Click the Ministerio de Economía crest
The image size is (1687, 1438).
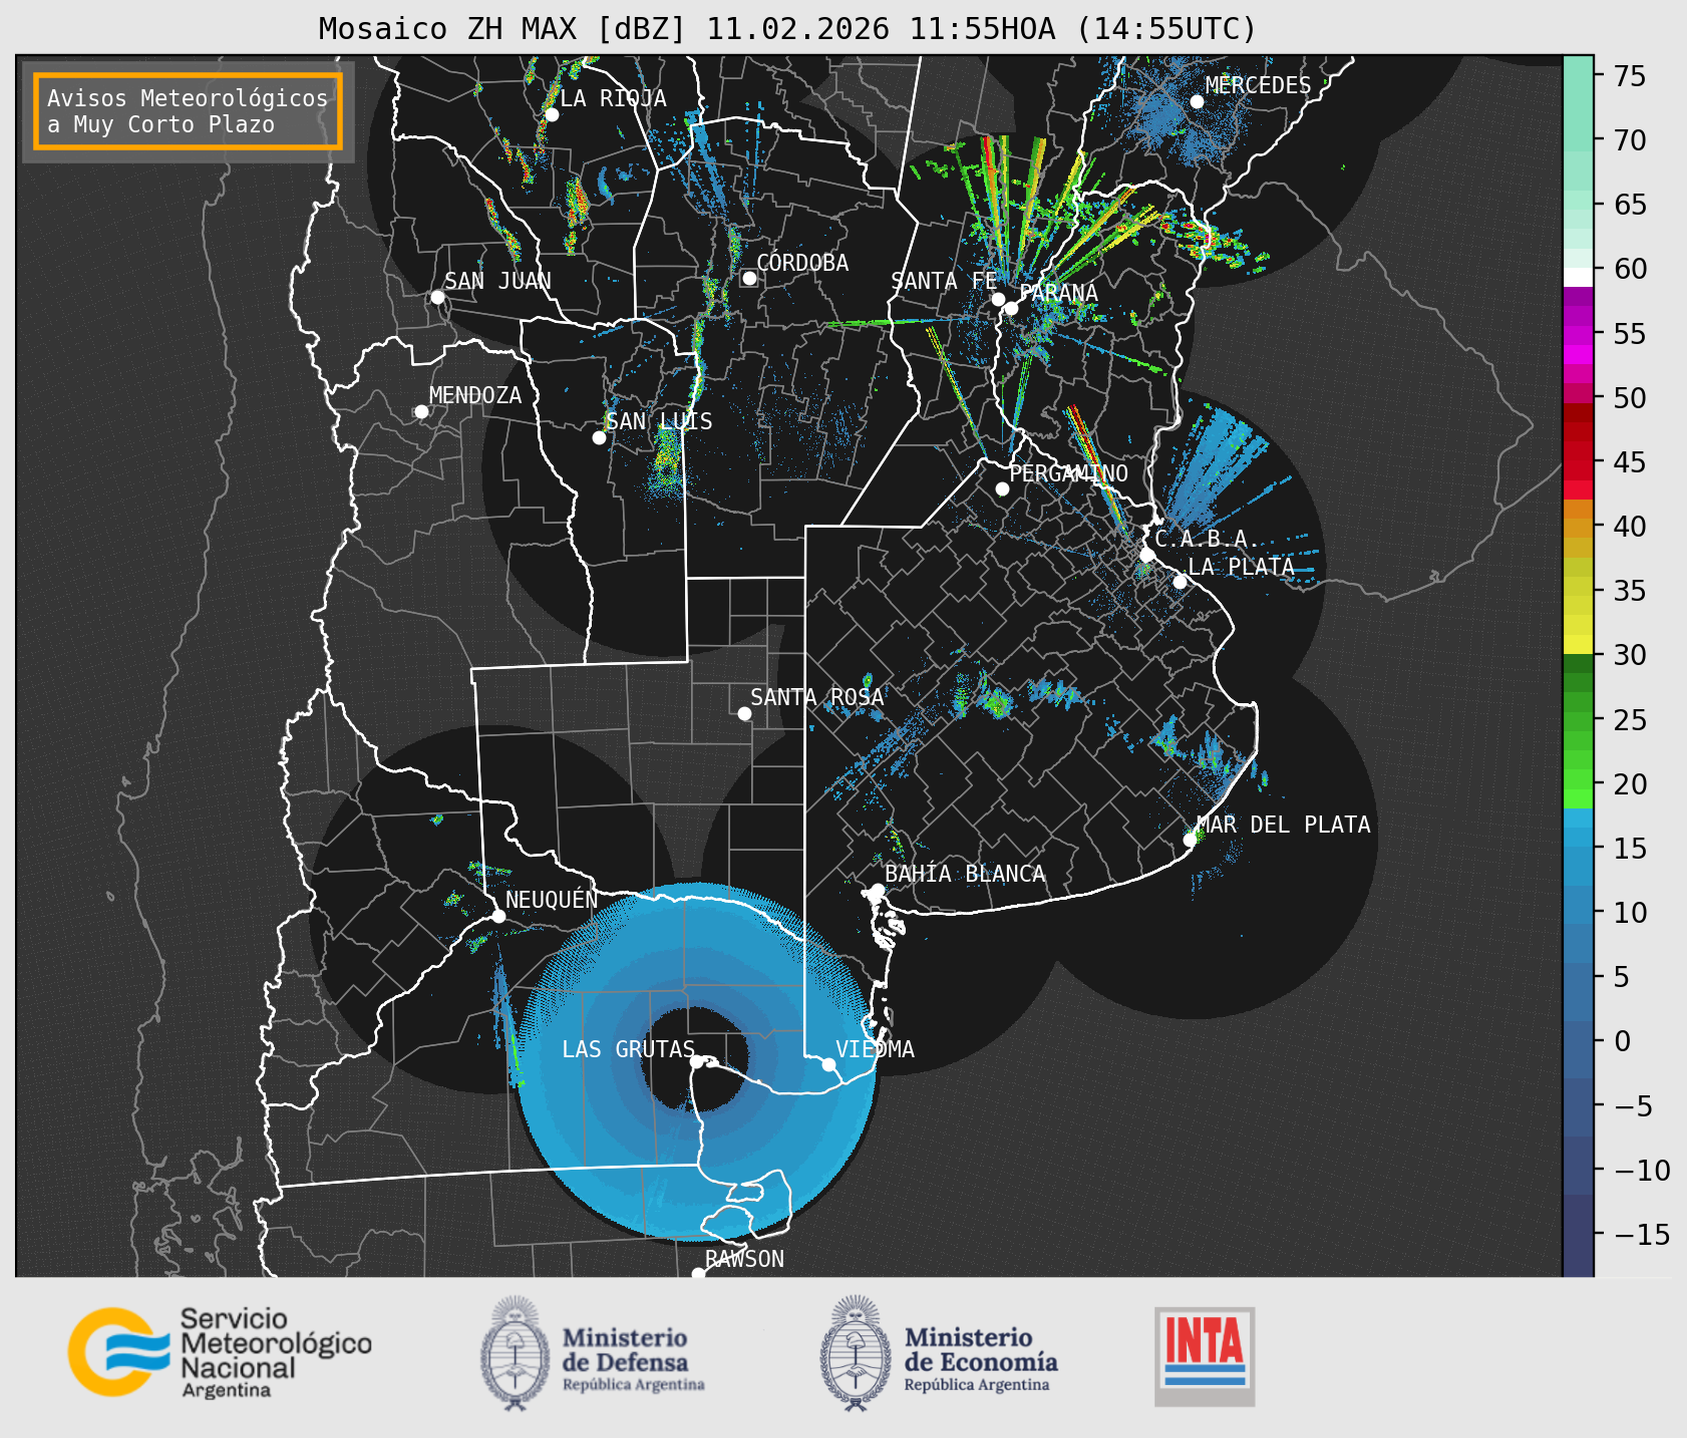tap(856, 1354)
